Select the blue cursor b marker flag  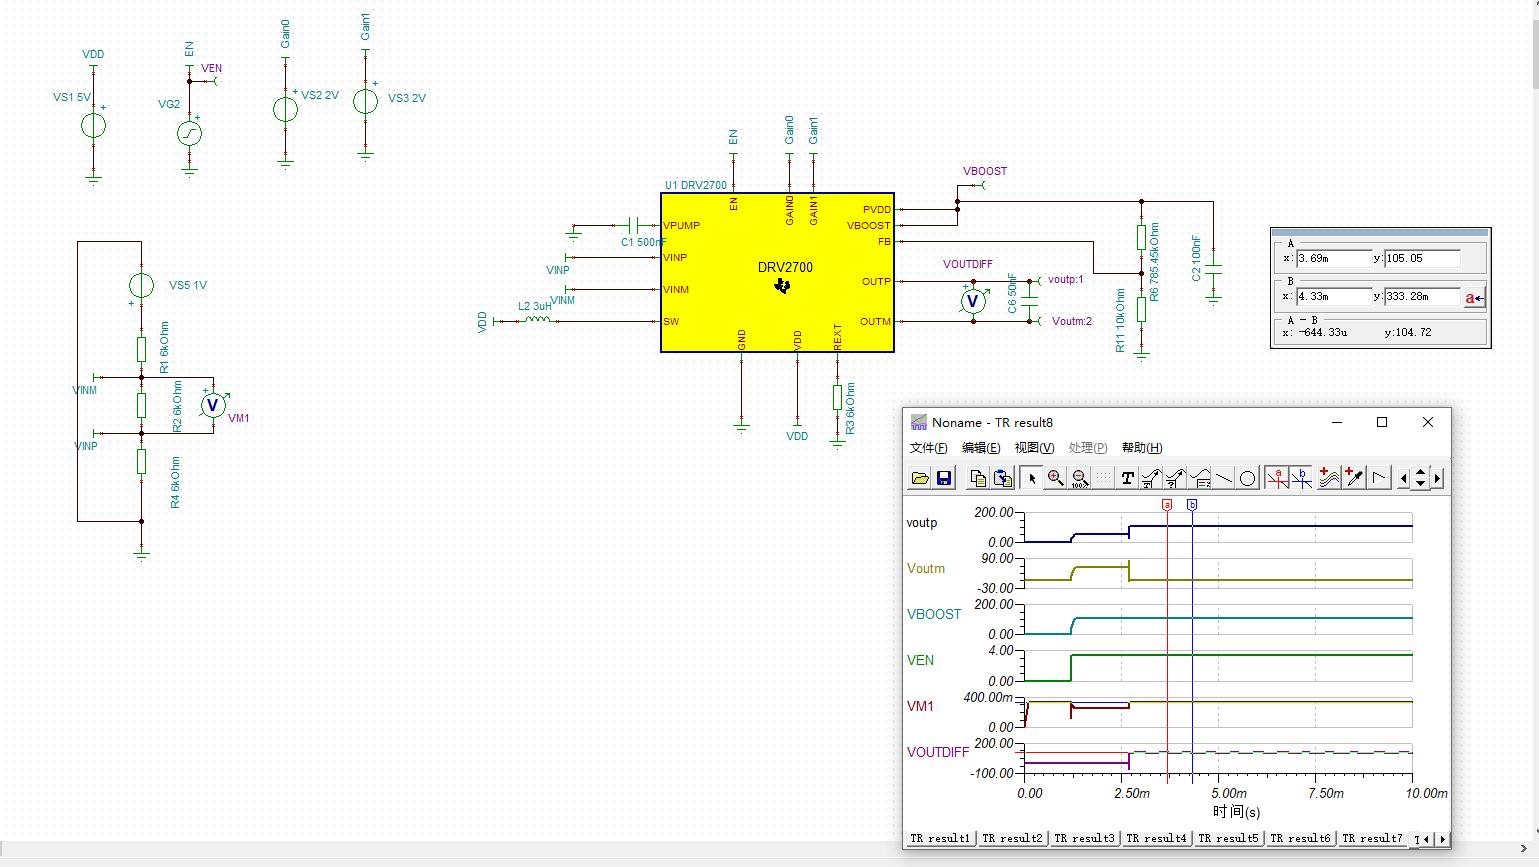point(1192,505)
